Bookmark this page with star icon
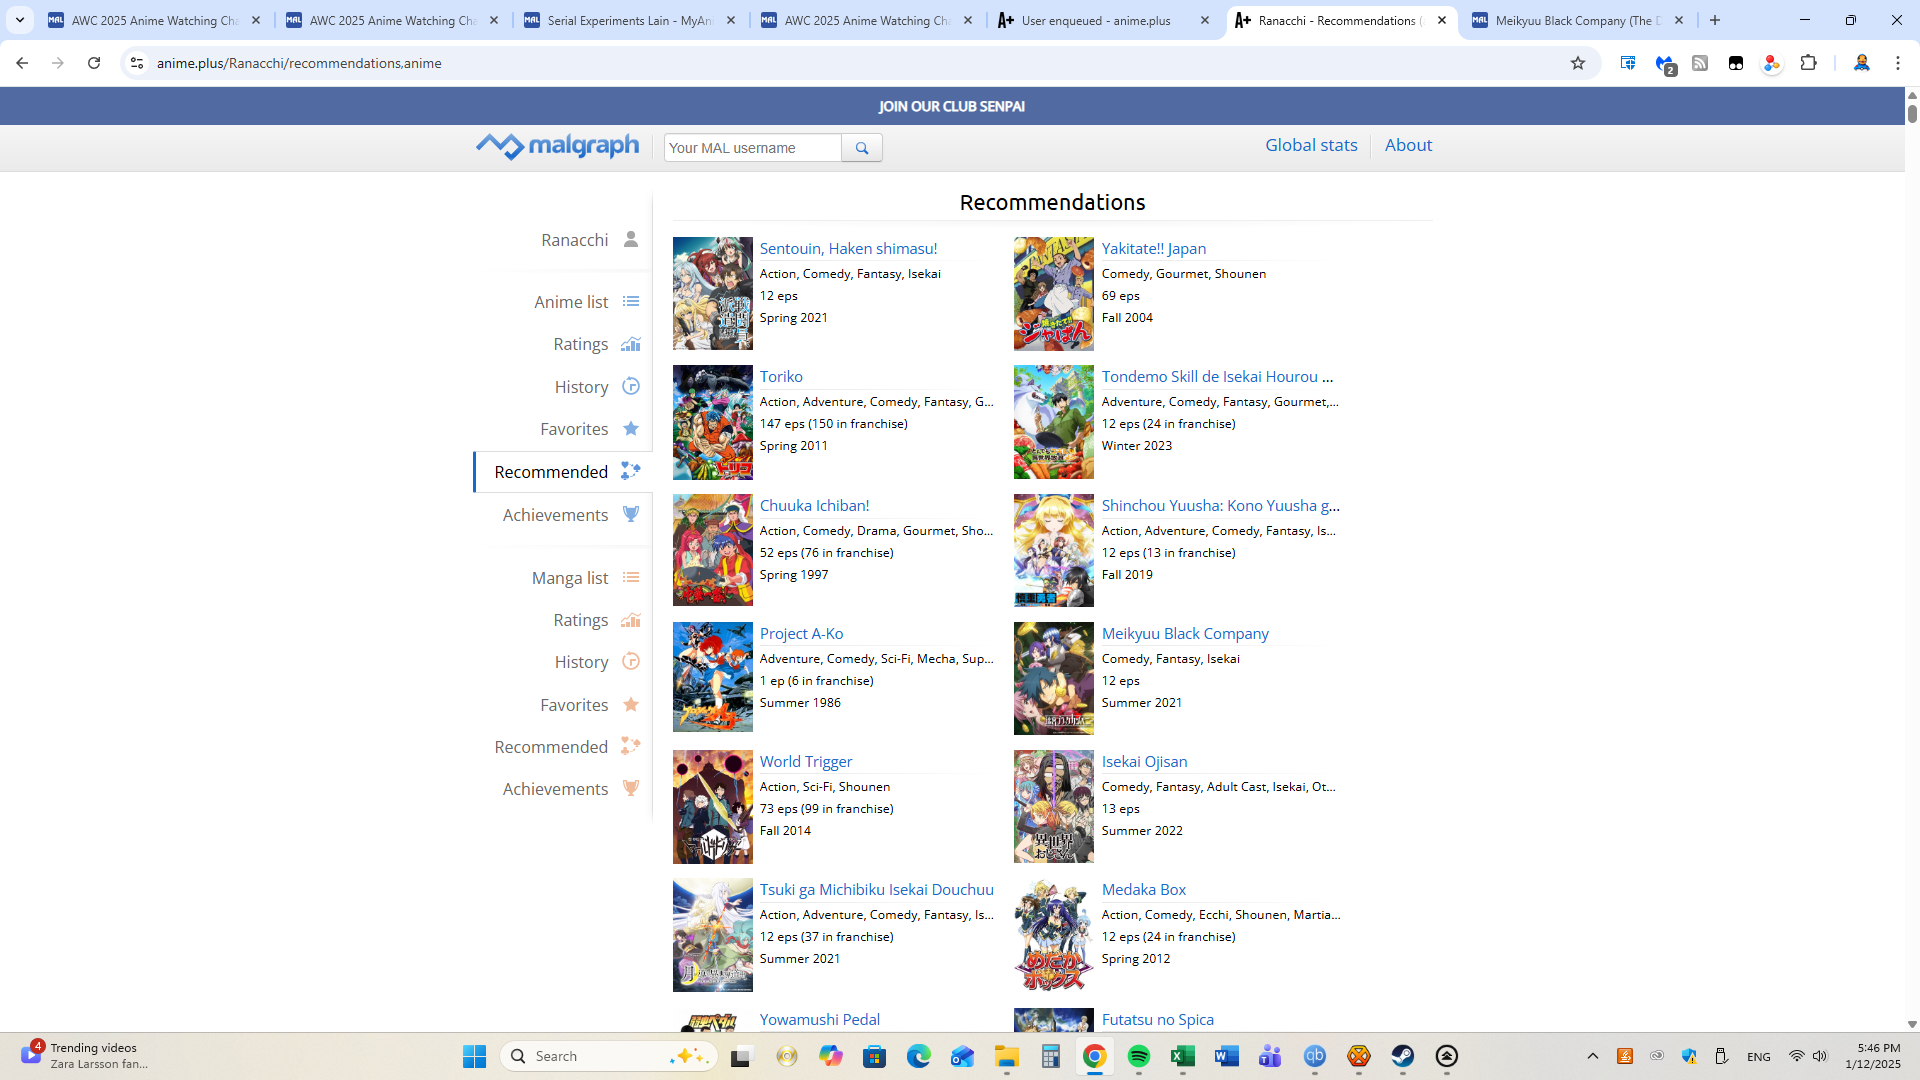The height and width of the screenshot is (1080, 1920). click(x=1578, y=63)
